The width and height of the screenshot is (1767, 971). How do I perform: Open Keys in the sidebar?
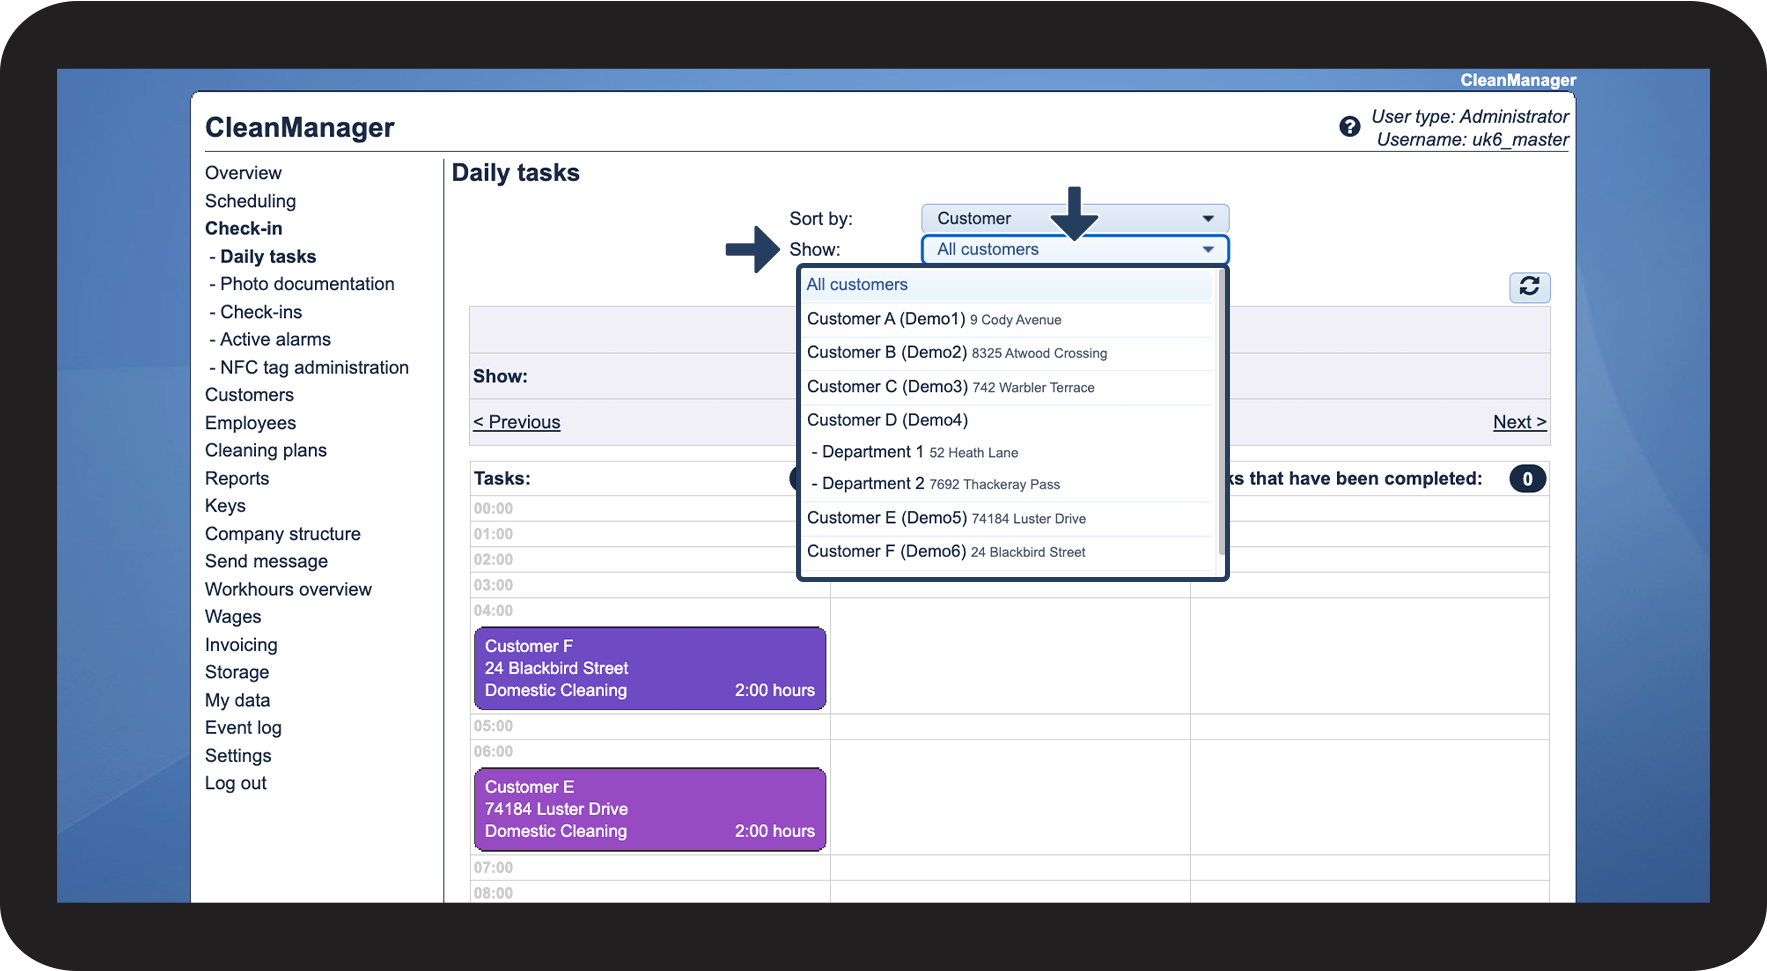click(x=225, y=506)
